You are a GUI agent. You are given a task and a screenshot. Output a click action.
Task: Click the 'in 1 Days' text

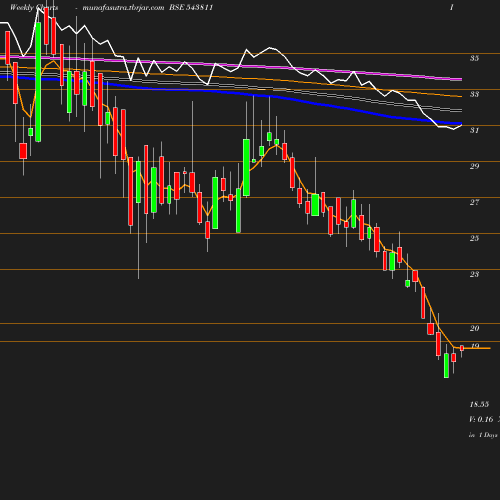(x=483, y=435)
